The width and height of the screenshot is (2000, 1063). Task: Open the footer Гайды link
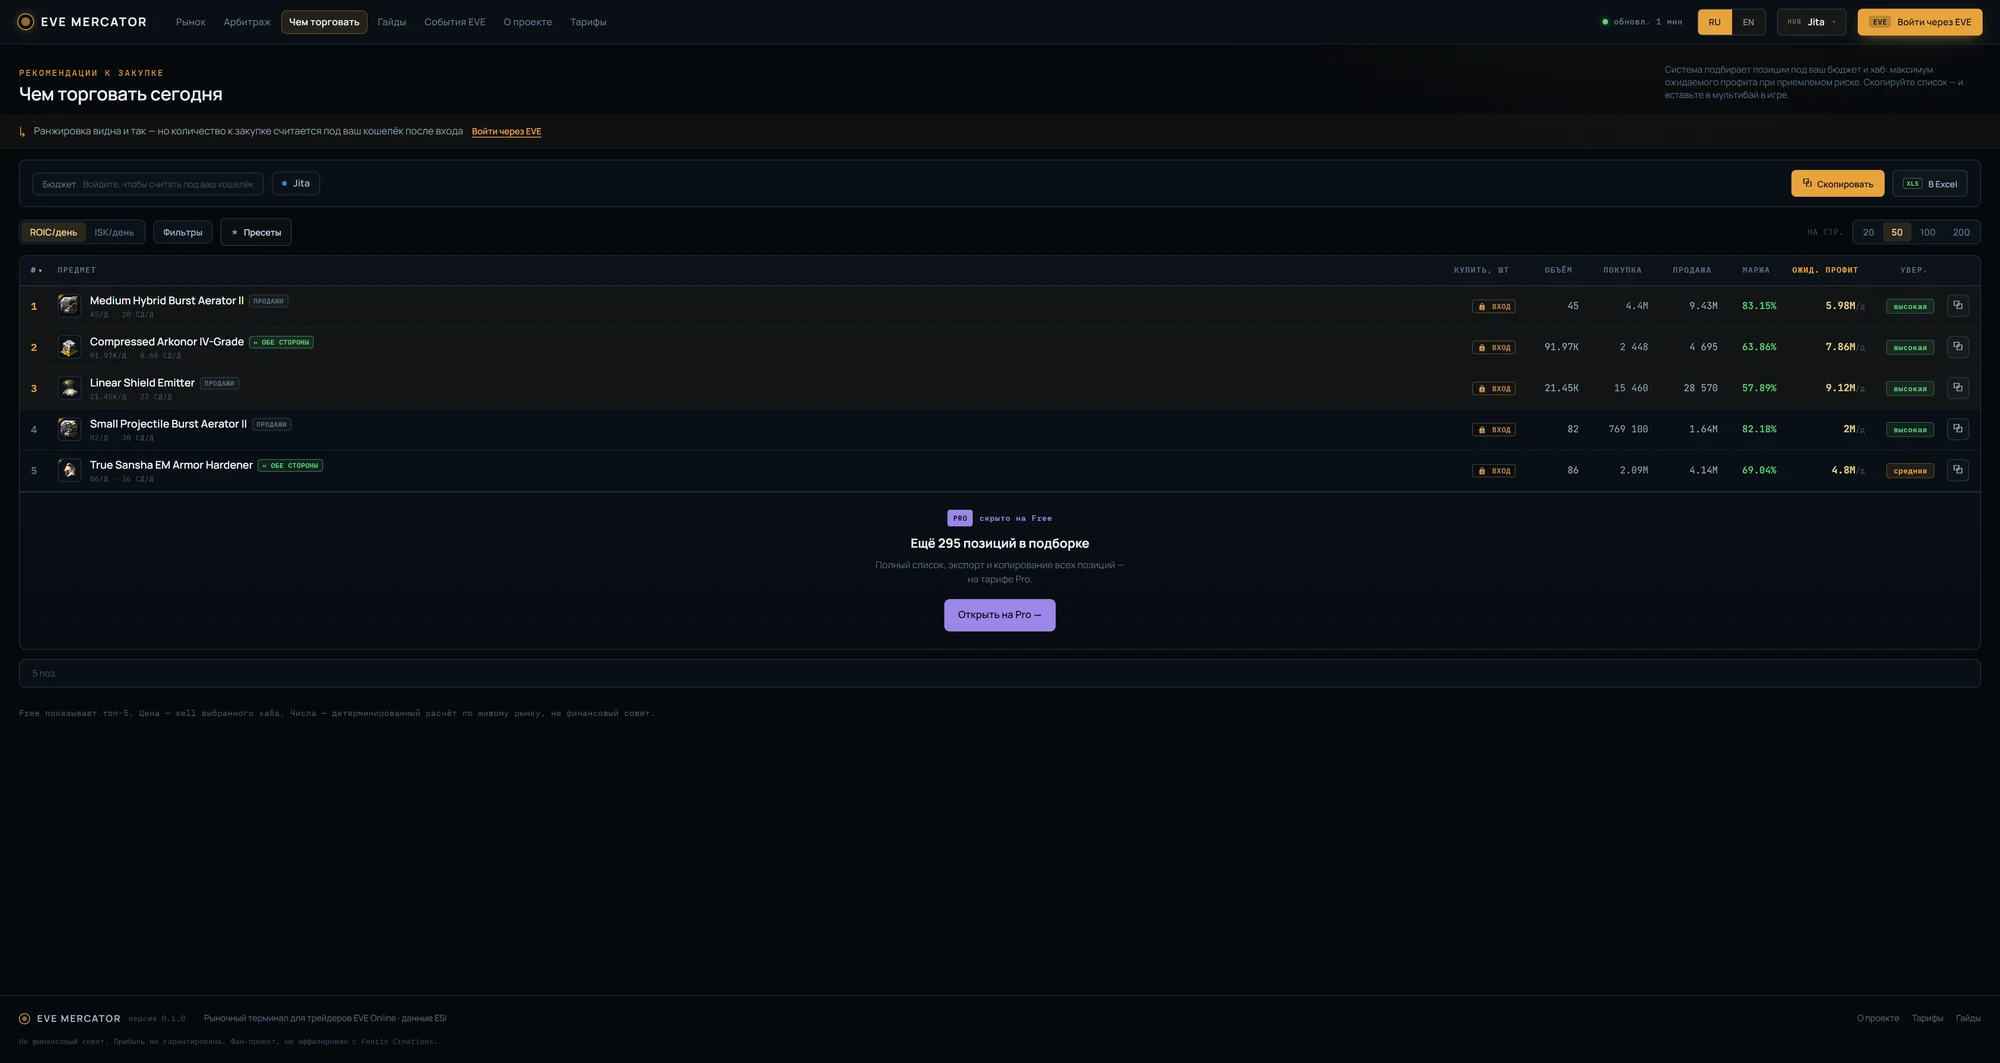pyautogui.click(x=1968, y=1018)
